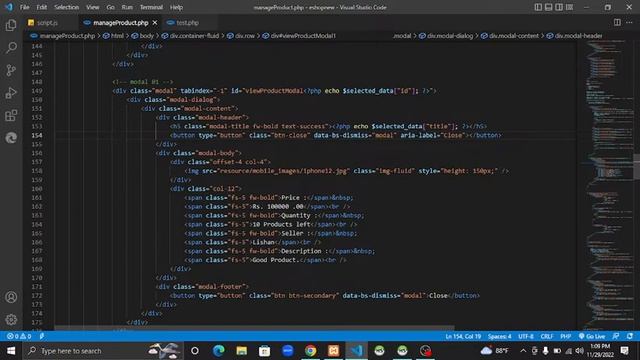This screenshot has height=360, width=640.
Task: Click the 'Lishan' text on line 166
Action: 263,242
